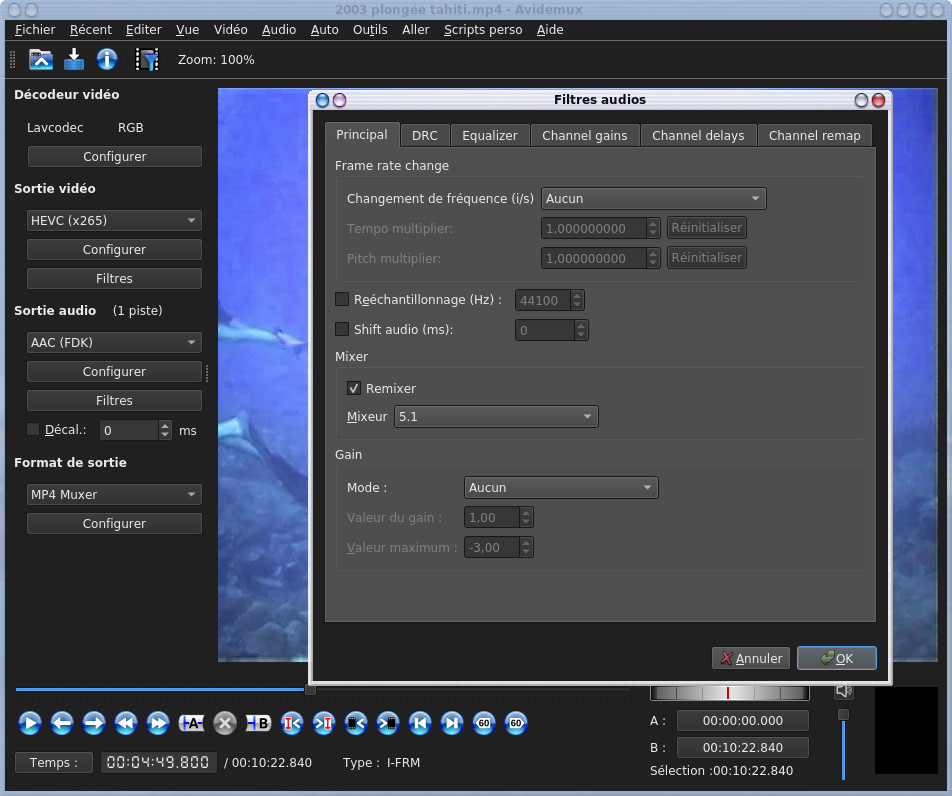Click the timeline seek slider handle
This screenshot has width=952, height=796.
(x=310, y=689)
